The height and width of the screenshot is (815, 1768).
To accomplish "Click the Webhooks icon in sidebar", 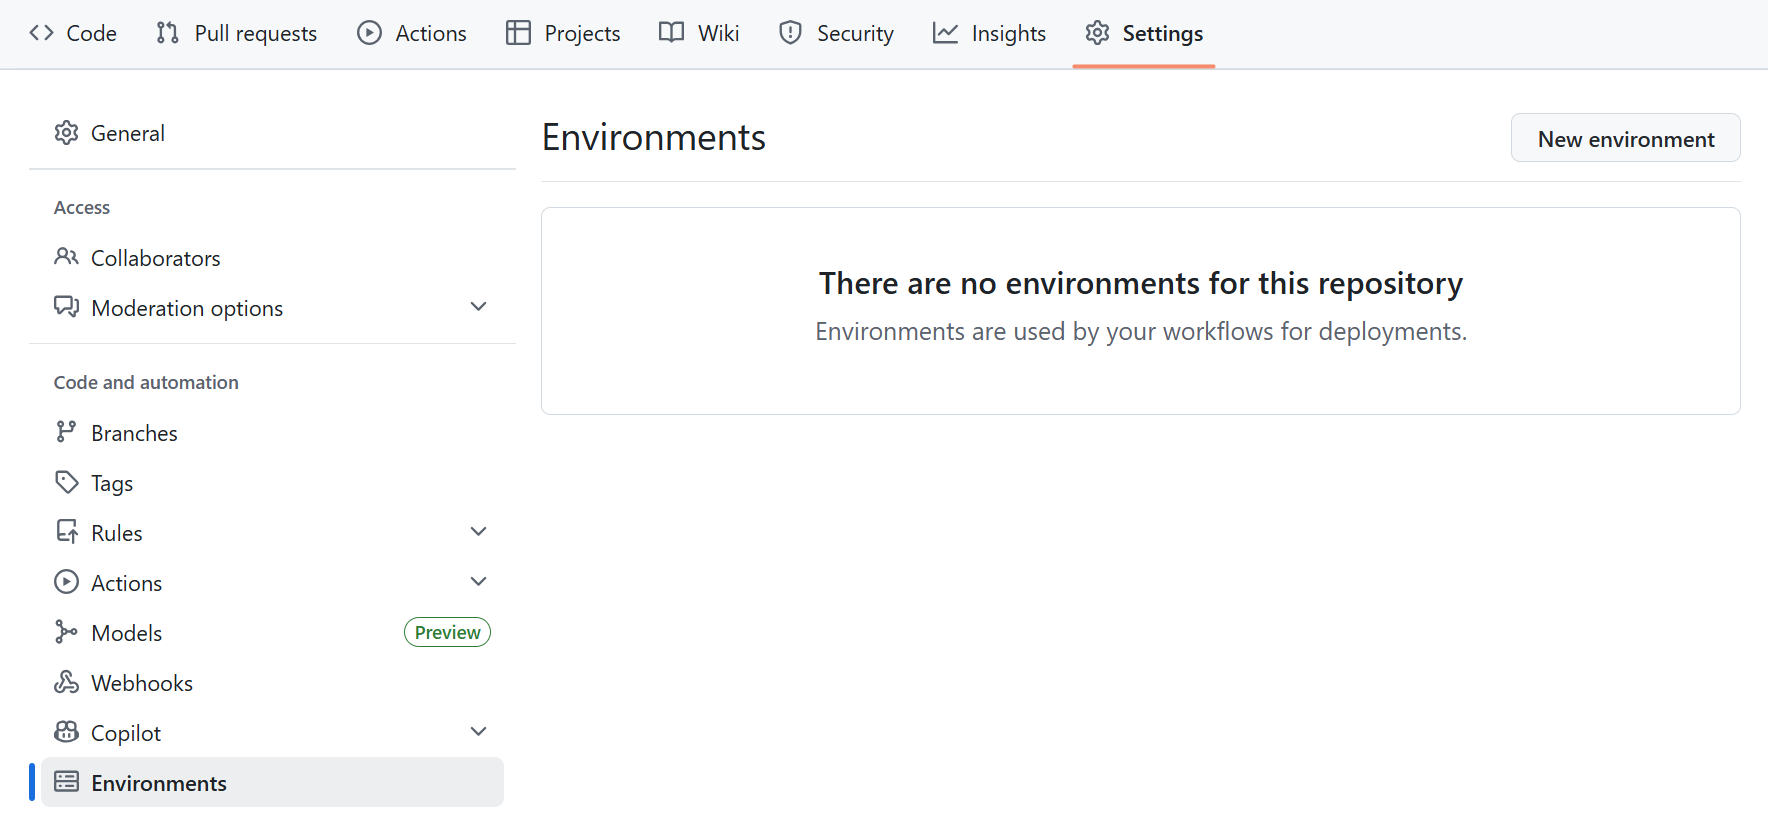I will [x=66, y=682].
